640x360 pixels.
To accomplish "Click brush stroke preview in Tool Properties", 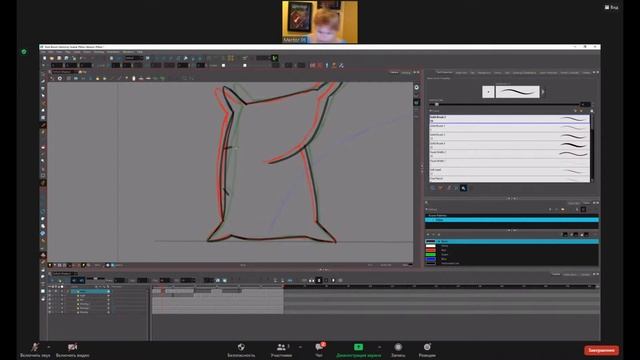I will (x=518, y=92).
